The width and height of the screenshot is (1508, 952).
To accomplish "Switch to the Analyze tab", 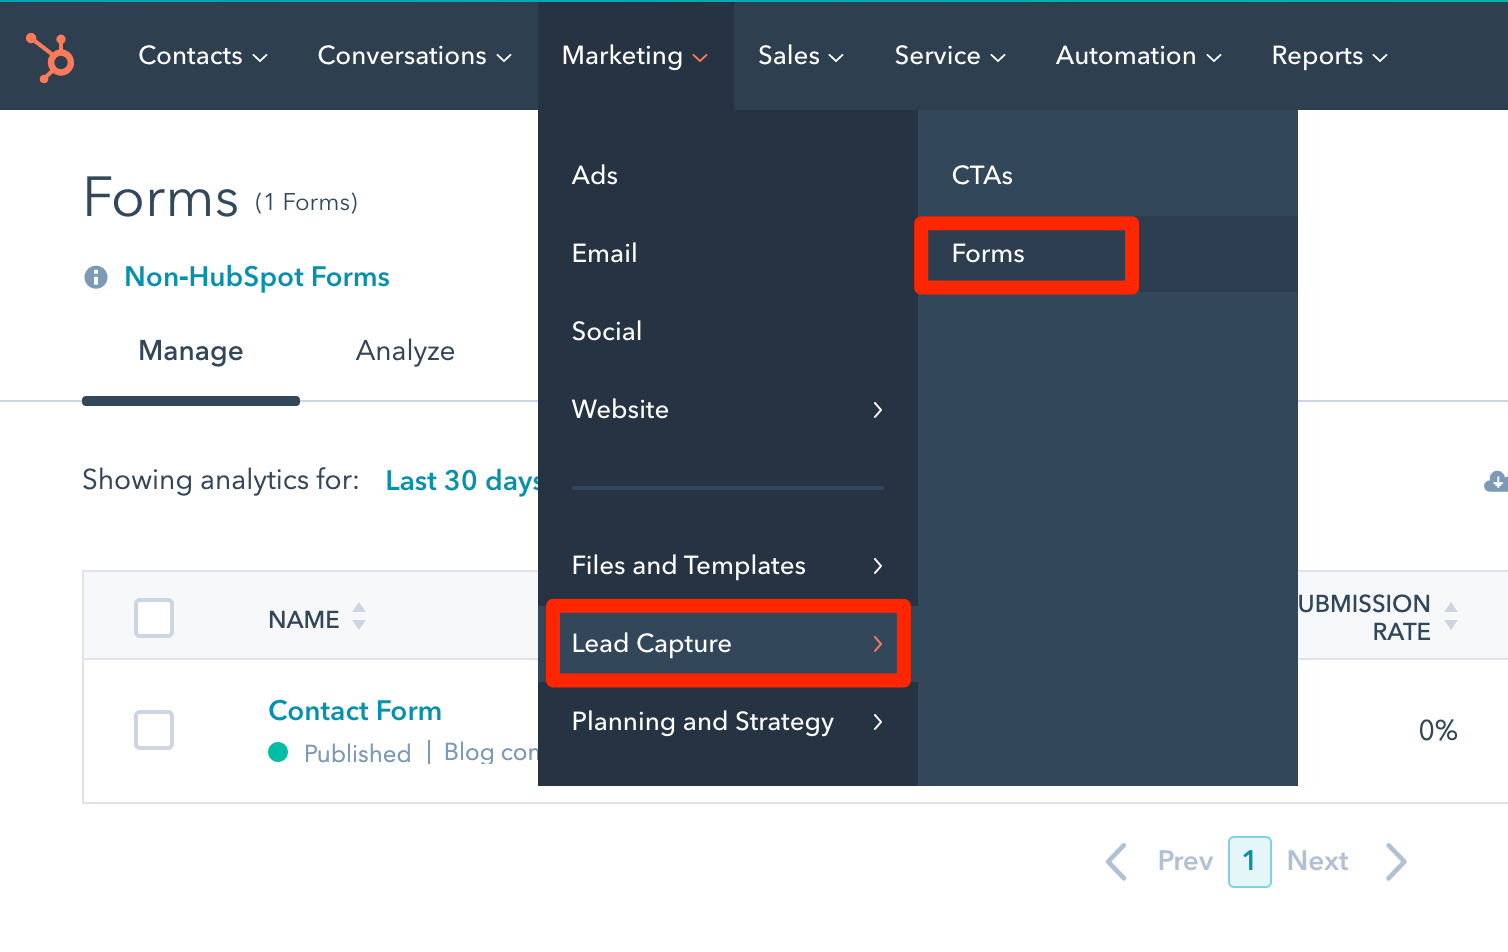I will pos(405,351).
